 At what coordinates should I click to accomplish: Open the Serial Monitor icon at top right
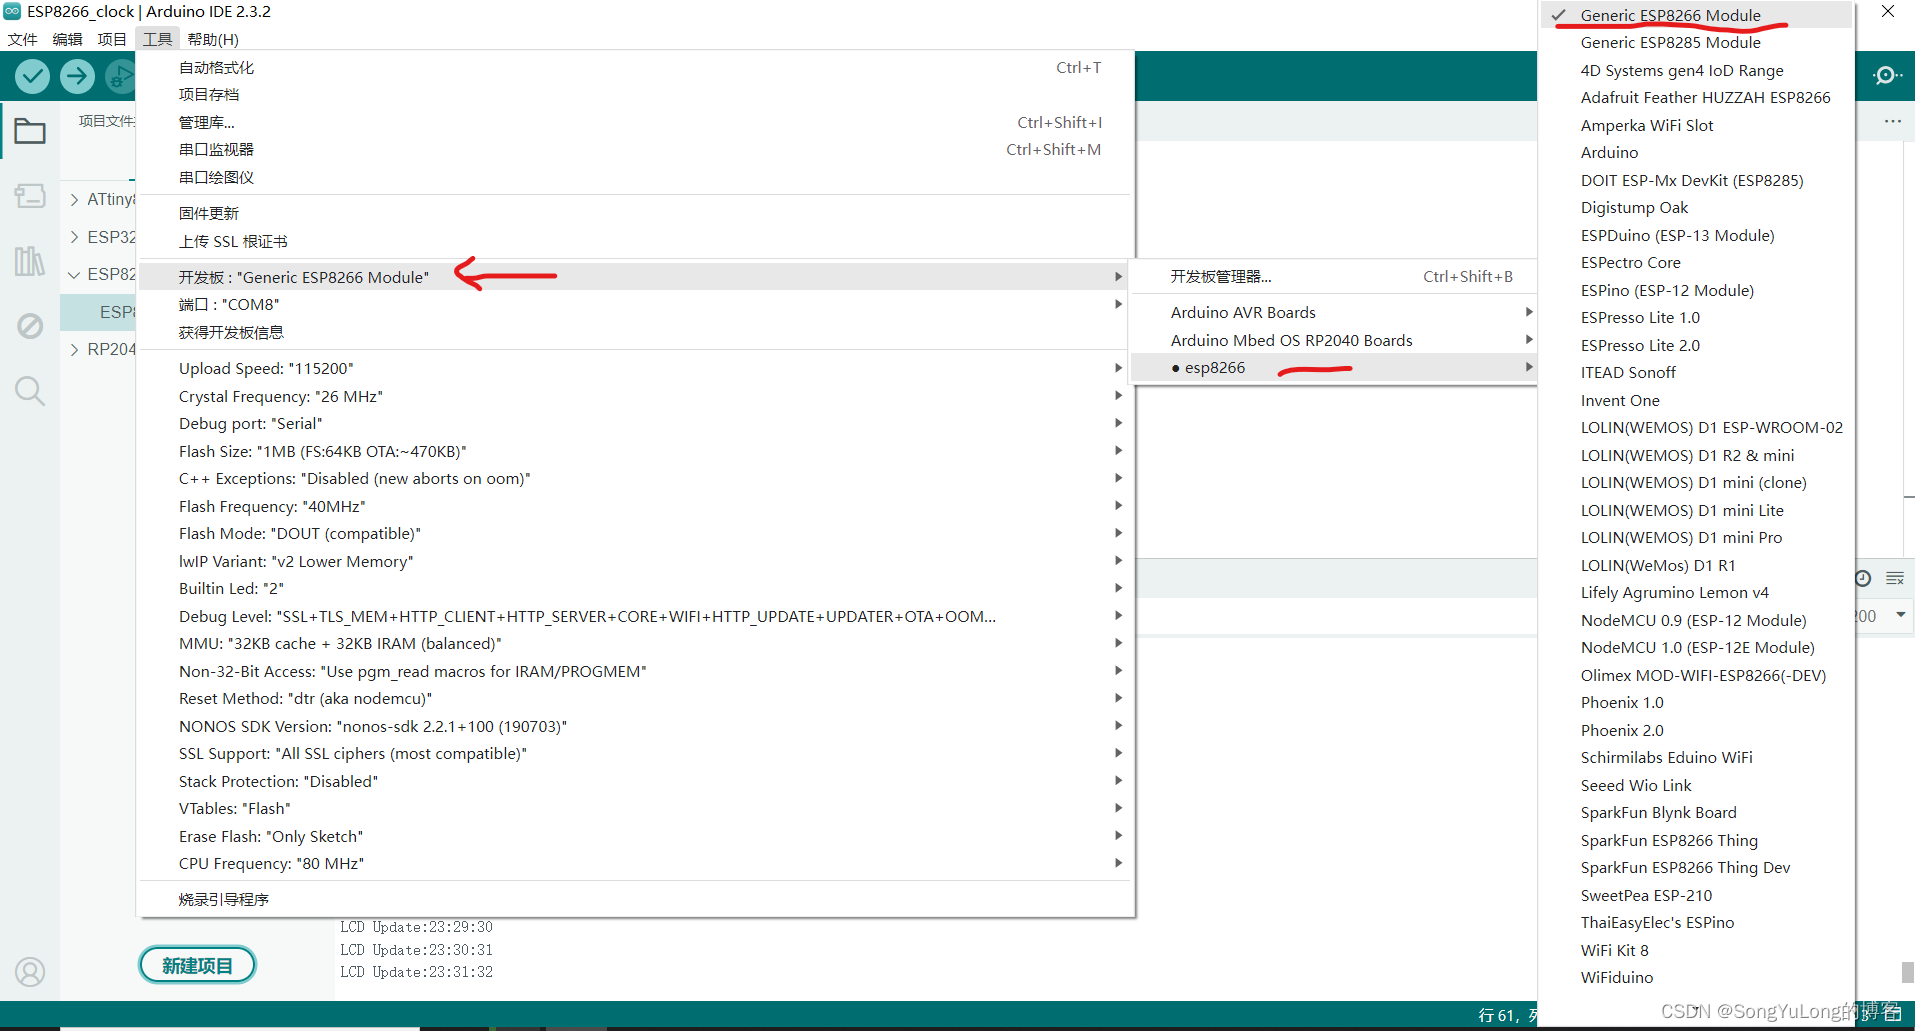point(1886,76)
